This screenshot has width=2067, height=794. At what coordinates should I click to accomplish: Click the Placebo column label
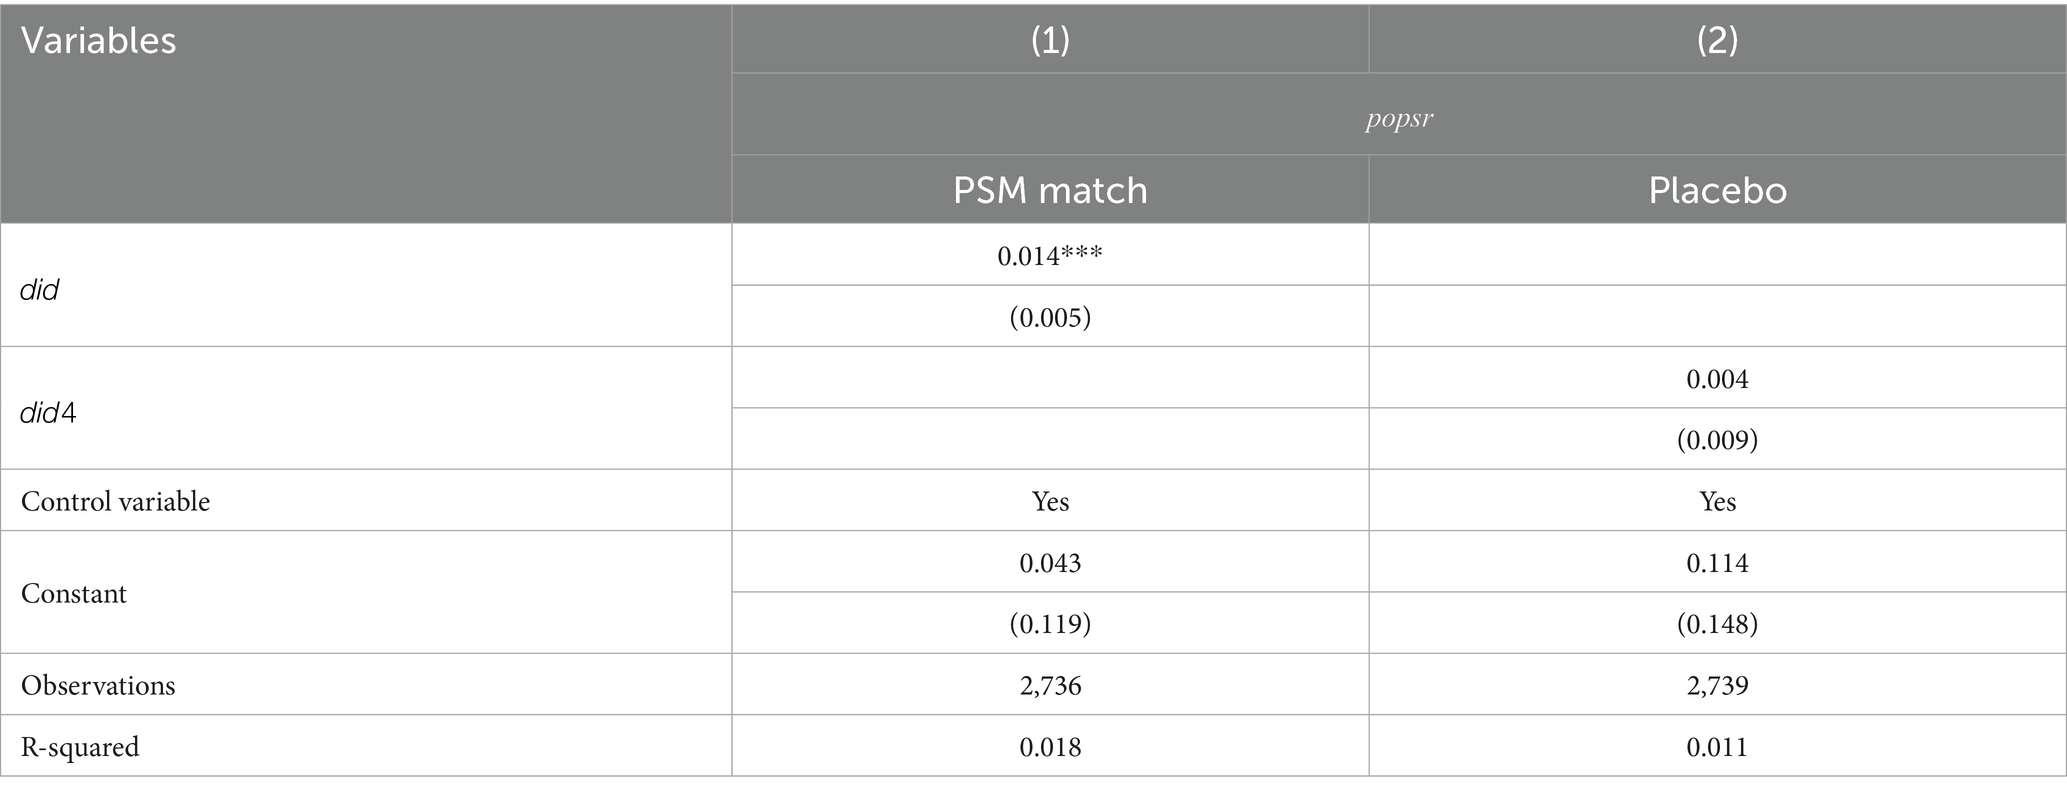[x=1717, y=190]
